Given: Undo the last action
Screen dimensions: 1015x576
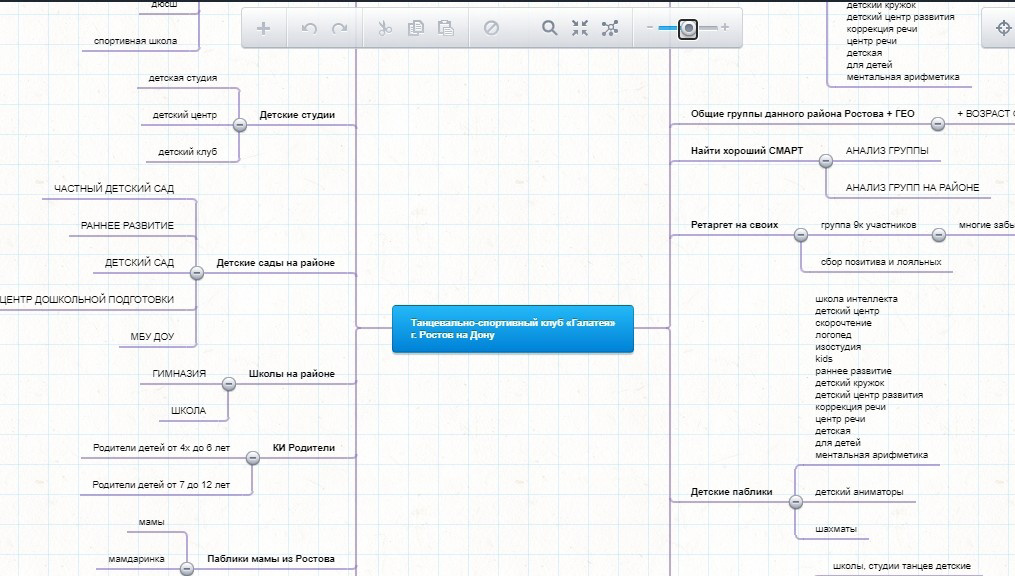Looking at the screenshot, I should point(309,28).
